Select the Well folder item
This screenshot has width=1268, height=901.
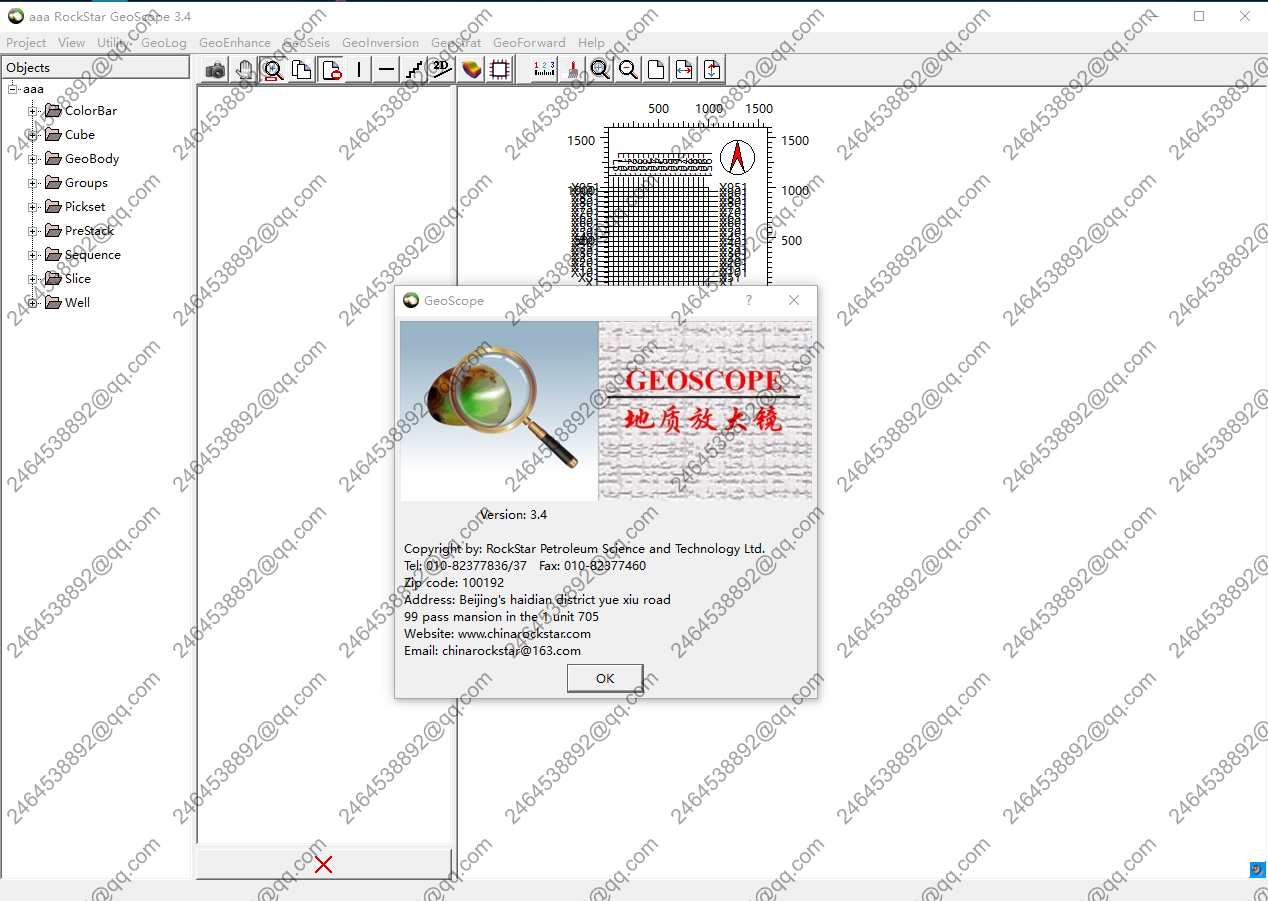coord(67,303)
